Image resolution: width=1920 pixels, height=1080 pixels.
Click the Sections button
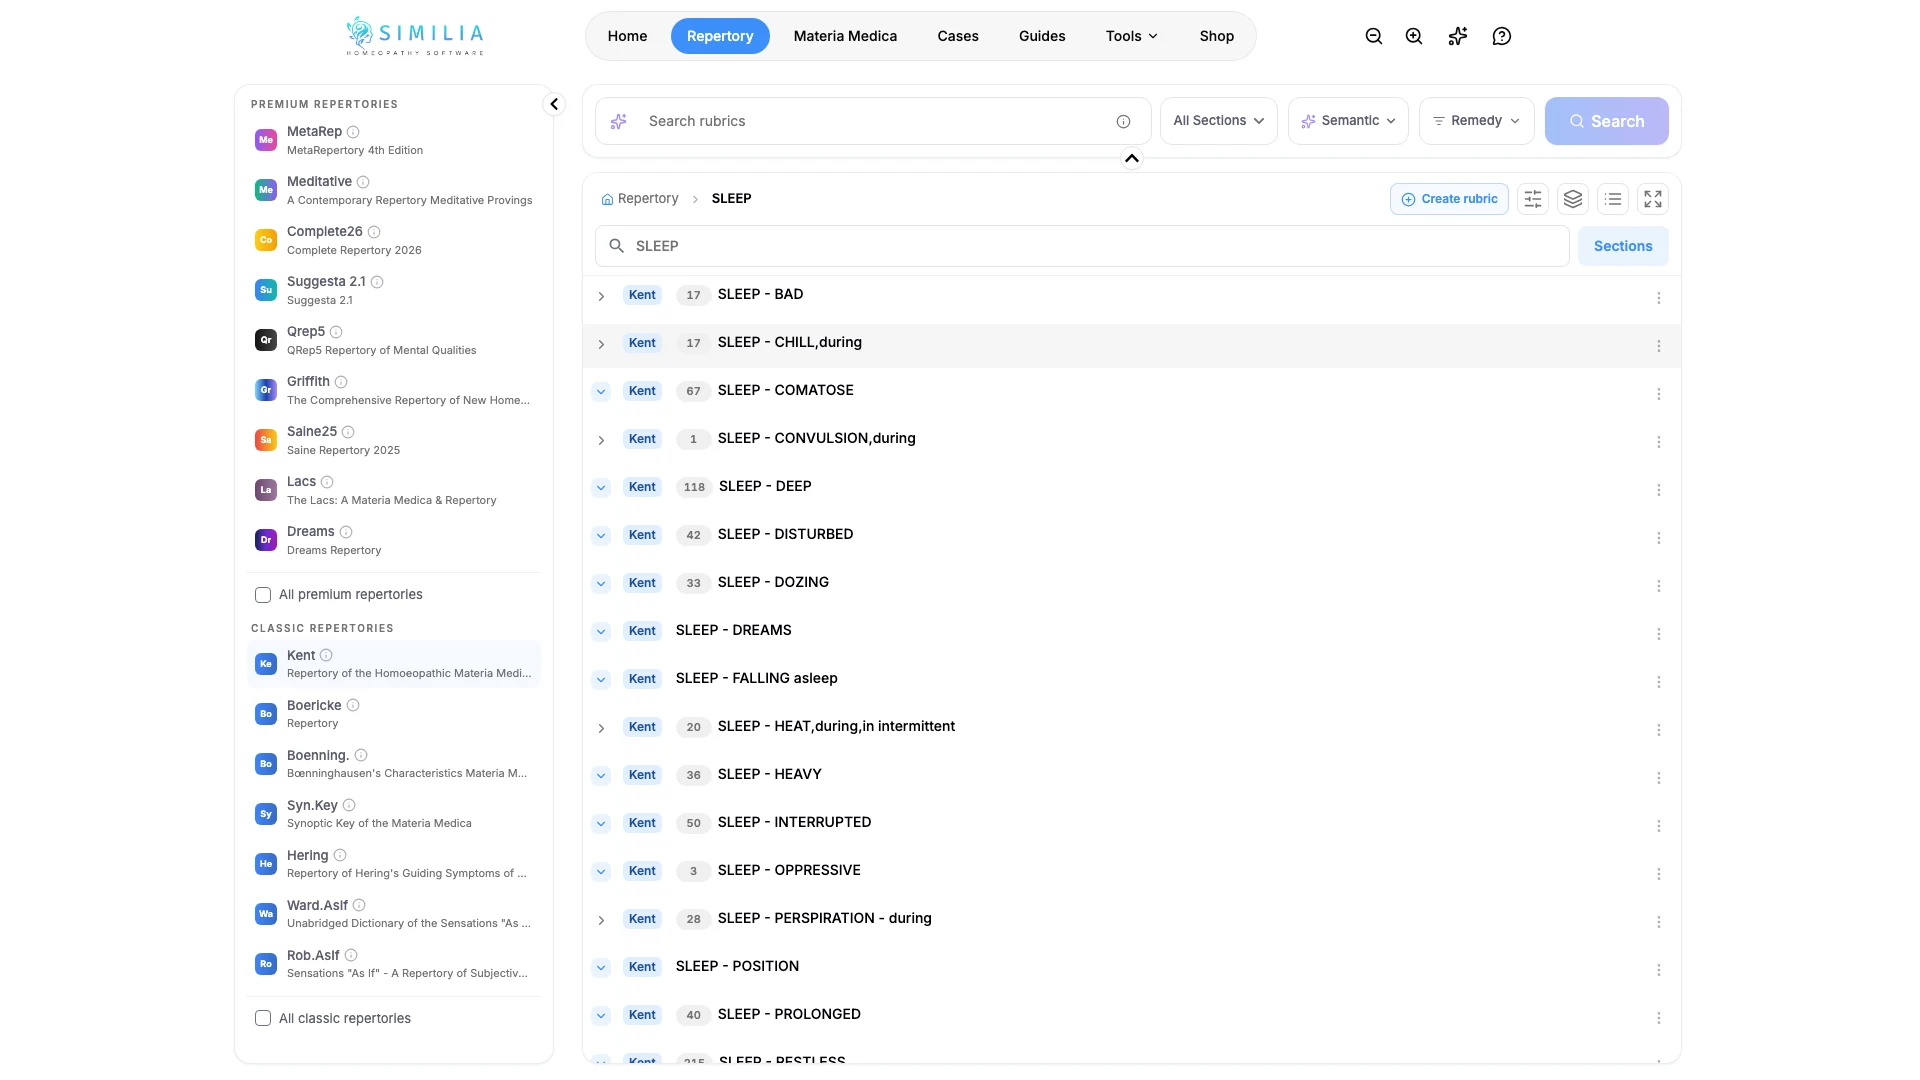[1623, 246]
